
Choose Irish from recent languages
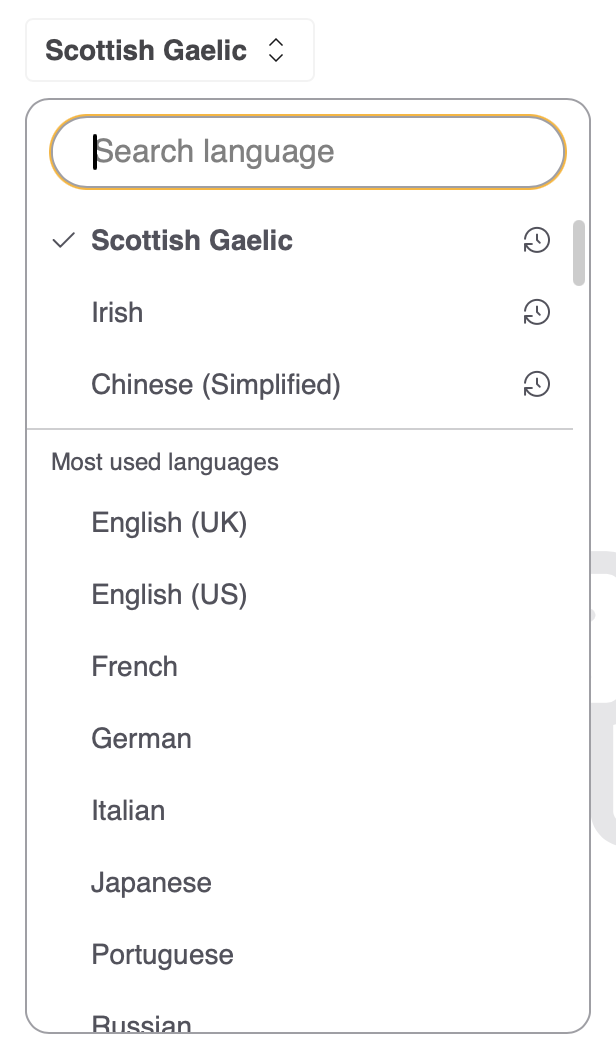tap(117, 313)
